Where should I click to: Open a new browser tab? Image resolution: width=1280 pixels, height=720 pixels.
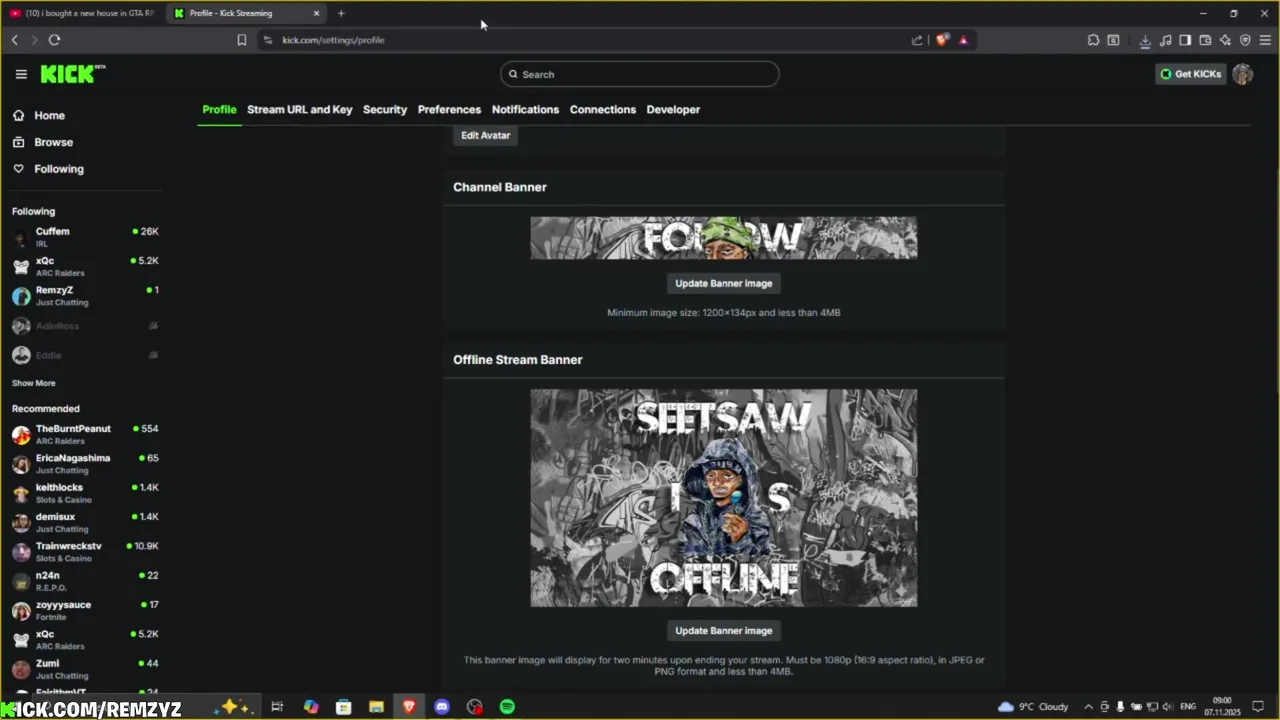(x=341, y=13)
